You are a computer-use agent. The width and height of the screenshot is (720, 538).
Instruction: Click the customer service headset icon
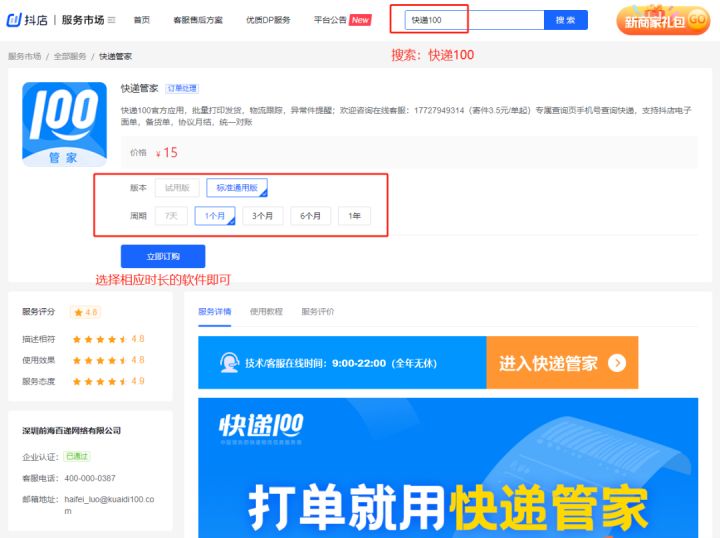click(x=229, y=363)
